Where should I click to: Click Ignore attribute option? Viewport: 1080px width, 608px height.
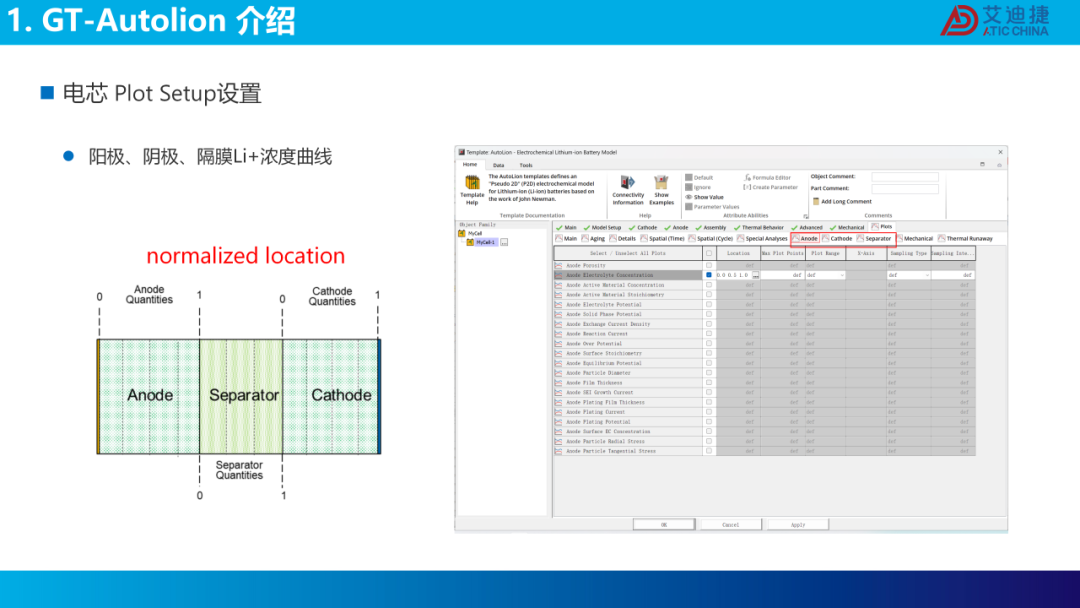point(698,187)
